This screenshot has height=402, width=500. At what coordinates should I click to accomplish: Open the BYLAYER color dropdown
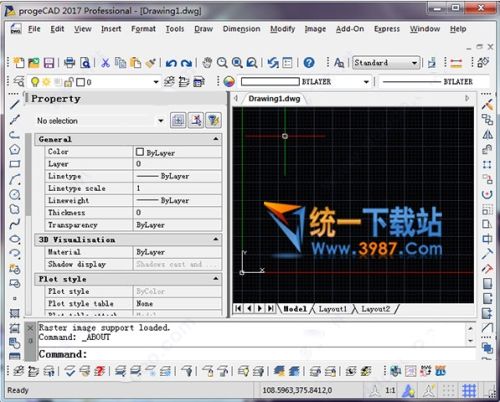[366, 82]
